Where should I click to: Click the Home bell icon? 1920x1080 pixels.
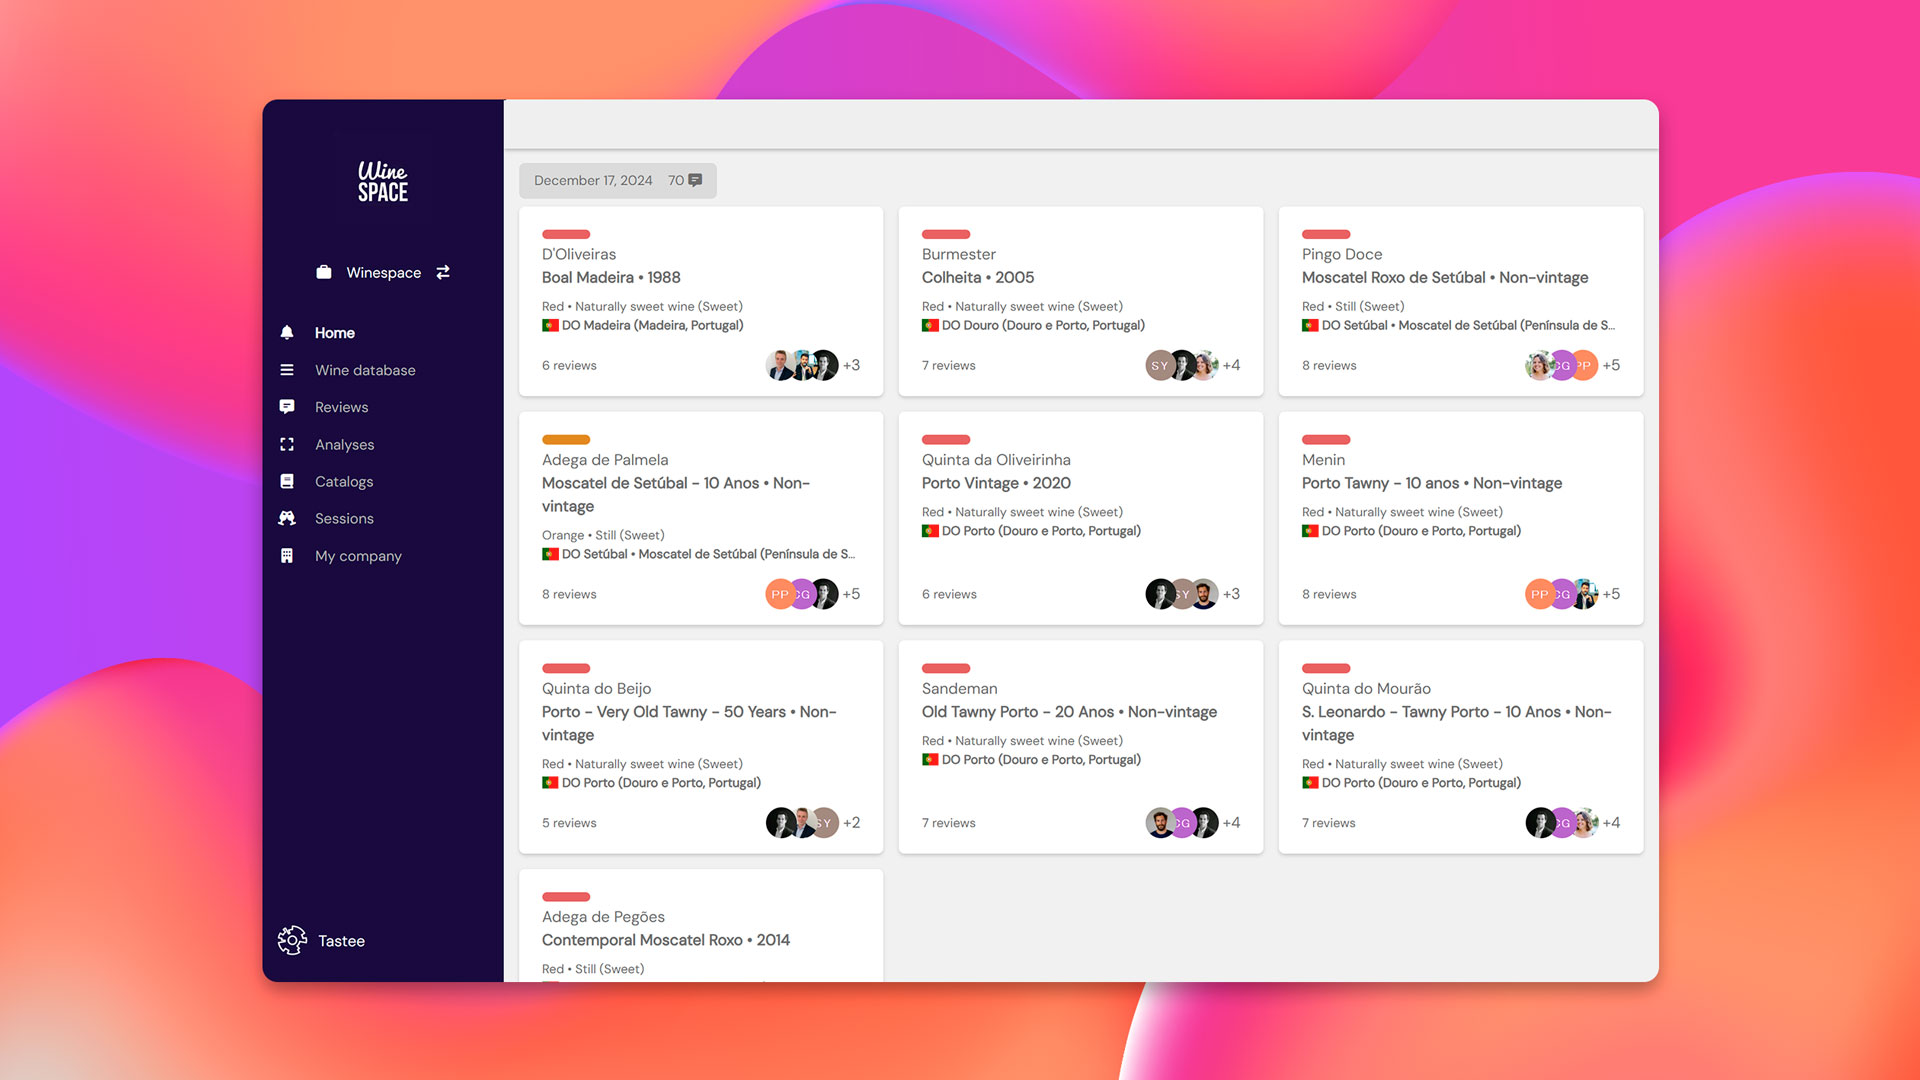(x=287, y=333)
